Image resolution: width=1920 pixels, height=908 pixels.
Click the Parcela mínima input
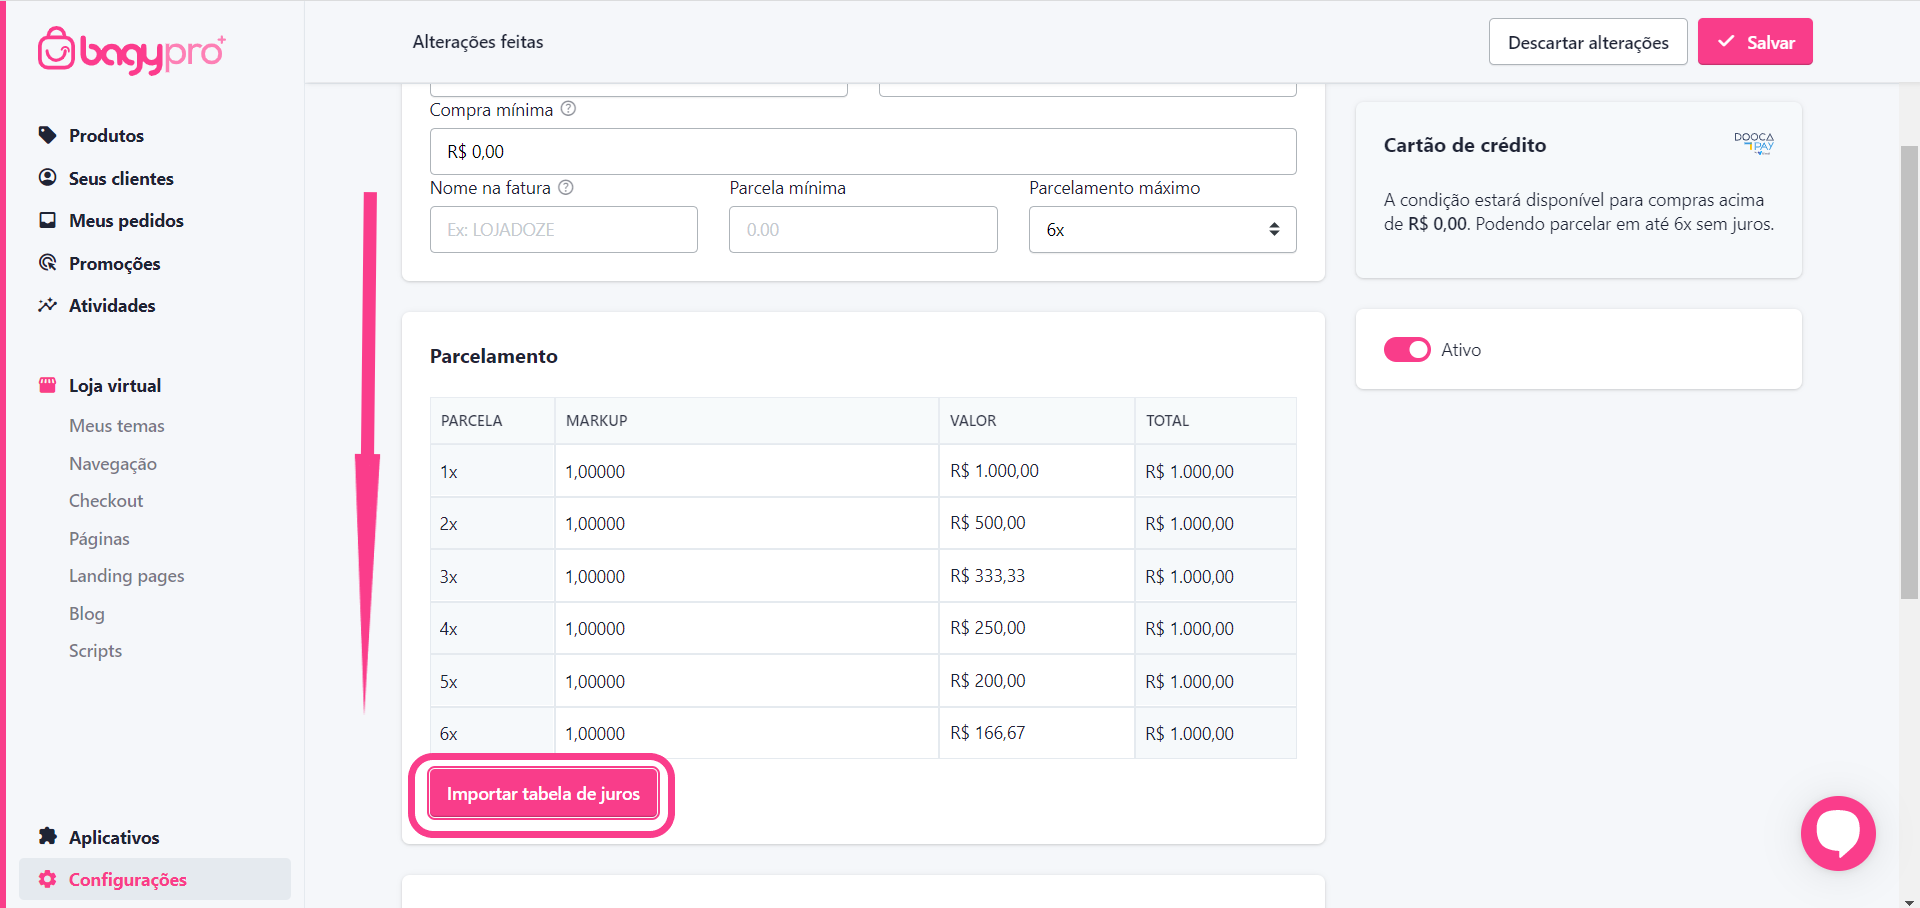coord(863,229)
